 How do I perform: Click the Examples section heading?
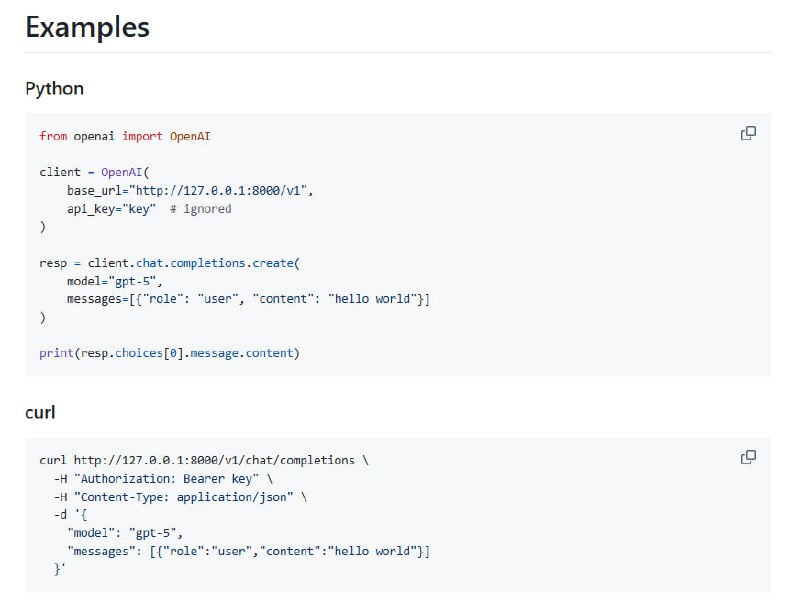click(87, 27)
